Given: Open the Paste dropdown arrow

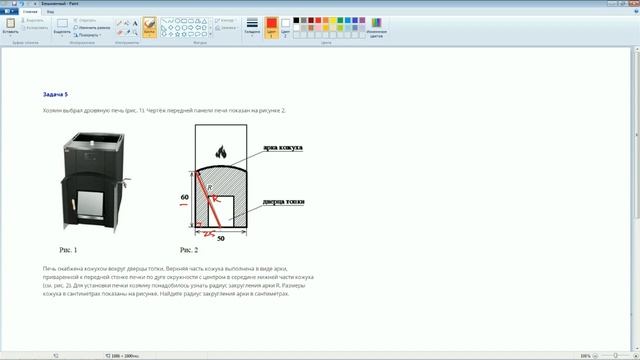Looking at the screenshot, I should coord(11,35).
